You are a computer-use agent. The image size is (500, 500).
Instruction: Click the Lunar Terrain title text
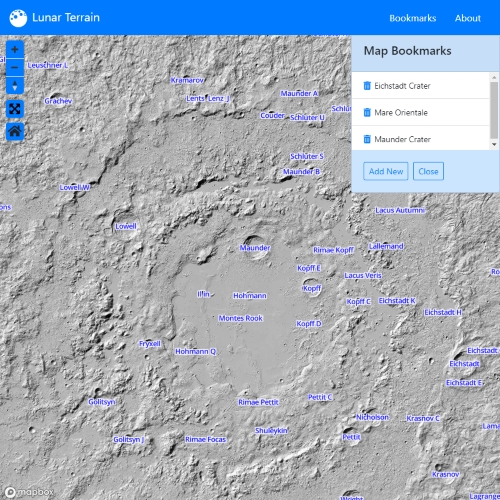pyautogui.click(x=66, y=17)
